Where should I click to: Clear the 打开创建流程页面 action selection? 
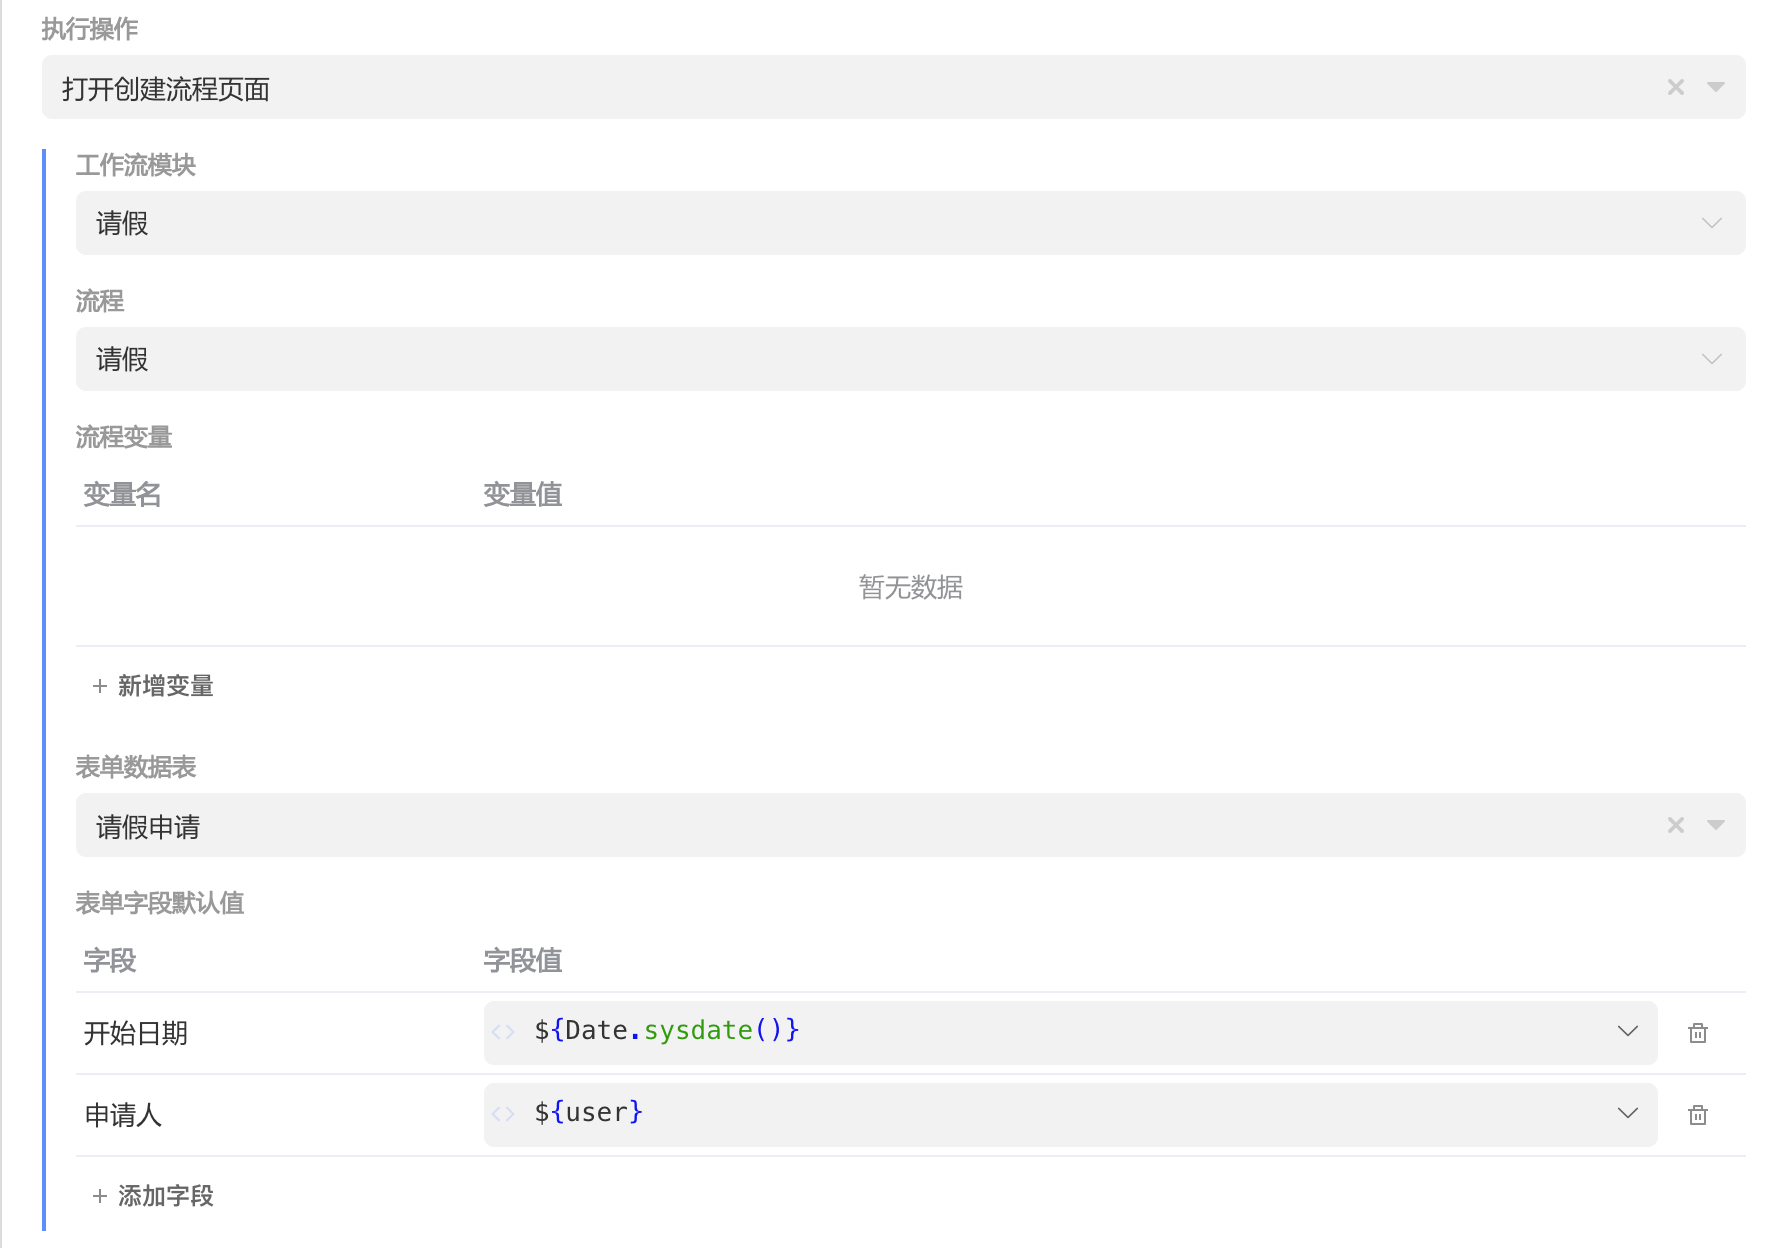tap(1676, 87)
